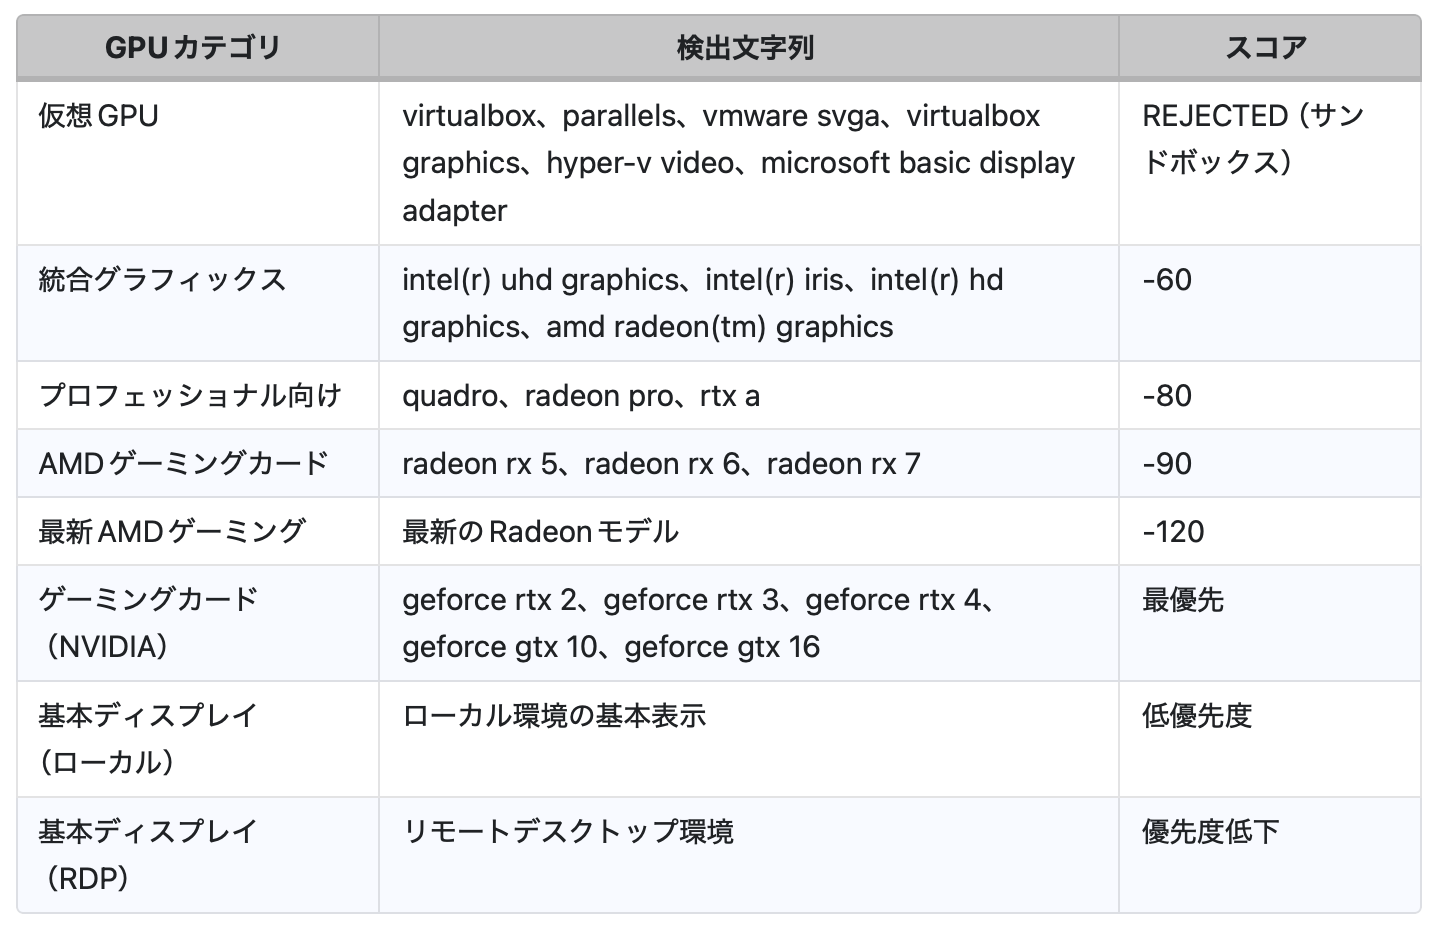The width and height of the screenshot is (1434, 932).
Task: Click the リモートデスクトップ環境 cell
Action: (567, 831)
